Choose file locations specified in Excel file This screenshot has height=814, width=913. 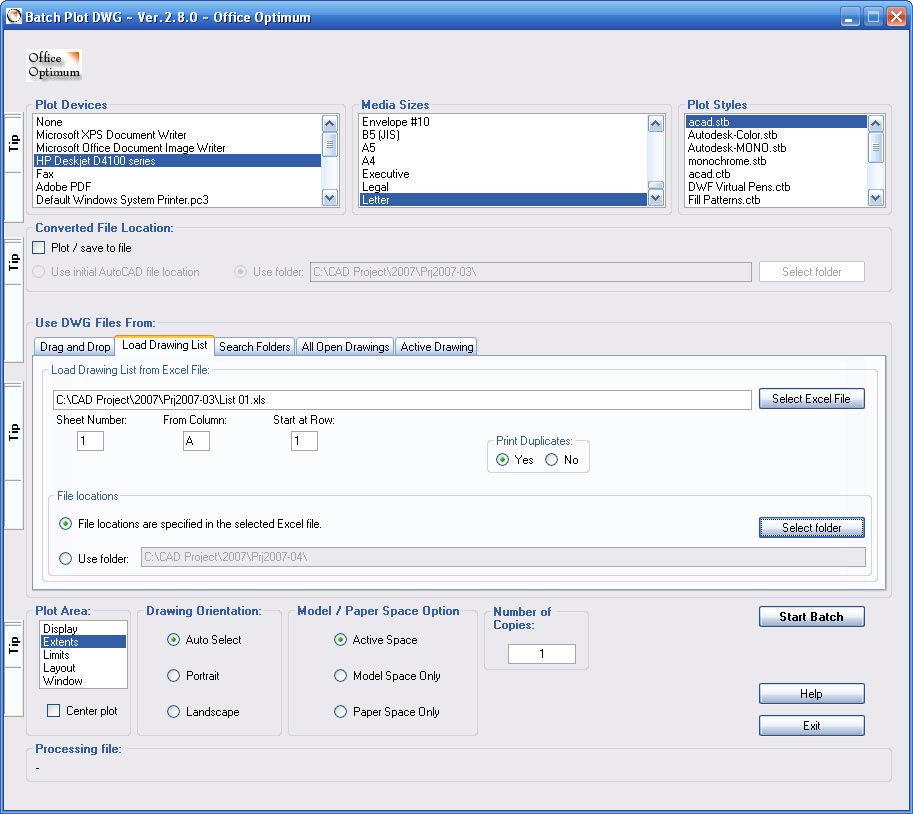(66, 524)
